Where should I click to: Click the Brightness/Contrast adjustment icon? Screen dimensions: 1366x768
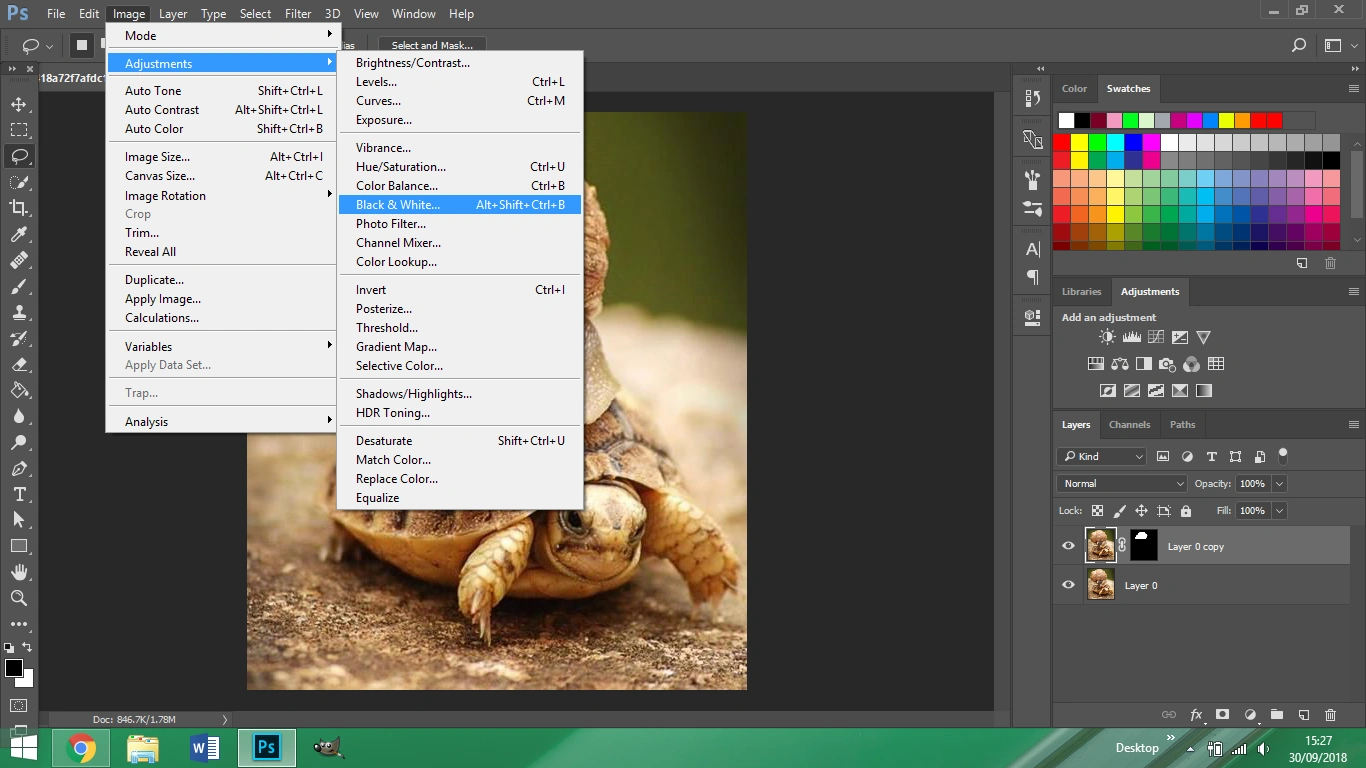(x=1107, y=338)
